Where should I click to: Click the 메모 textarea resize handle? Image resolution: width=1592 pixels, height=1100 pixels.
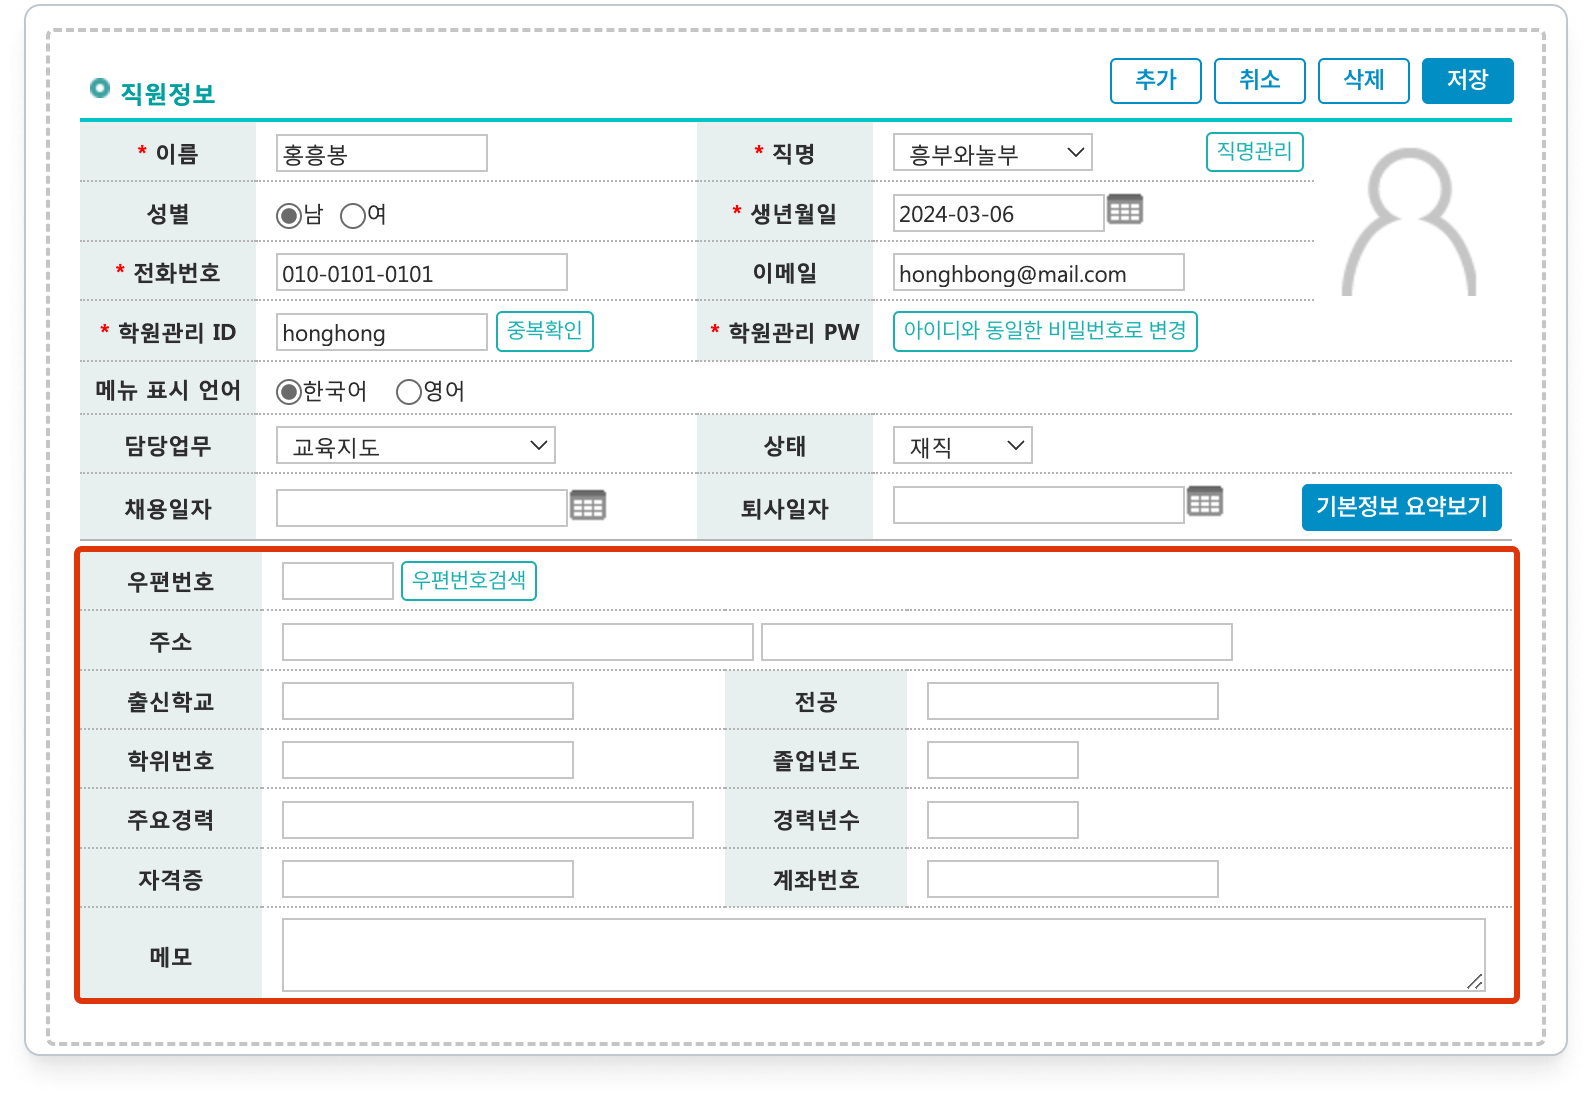pyautogui.click(x=1475, y=982)
